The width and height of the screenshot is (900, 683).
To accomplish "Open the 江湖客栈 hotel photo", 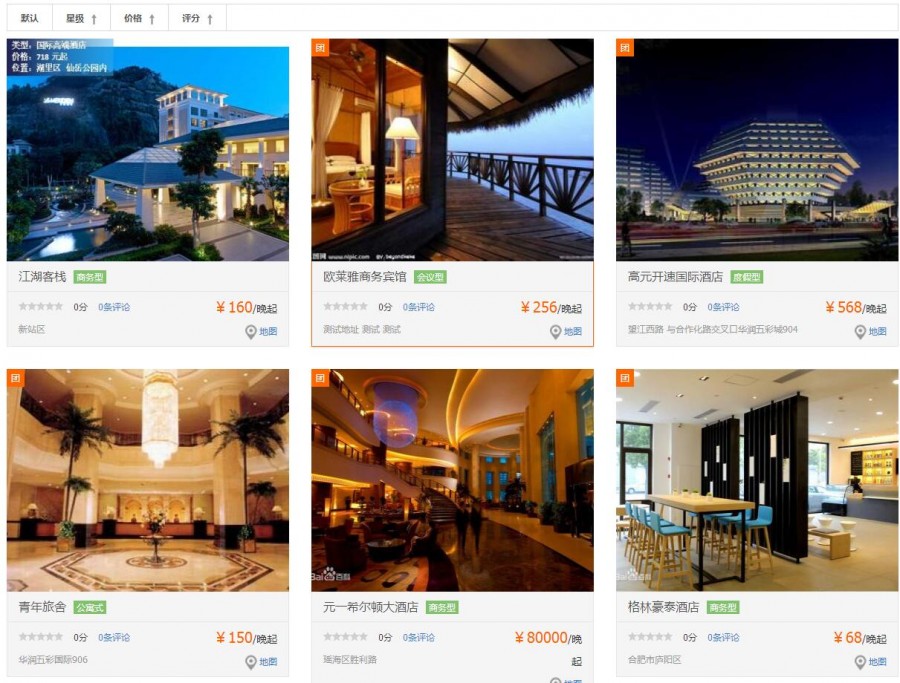I will (x=148, y=150).
